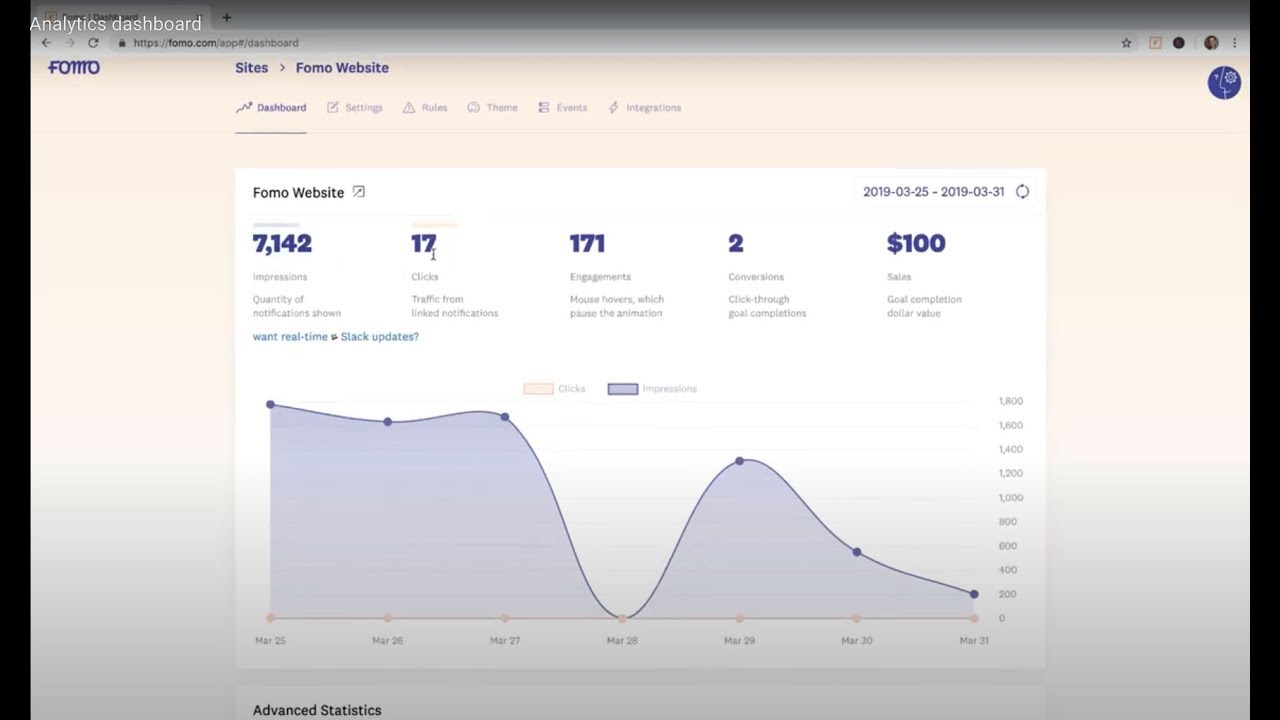The width and height of the screenshot is (1280, 720).
Task: Open Fomo Website in new window icon
Action: pos(359,192)
